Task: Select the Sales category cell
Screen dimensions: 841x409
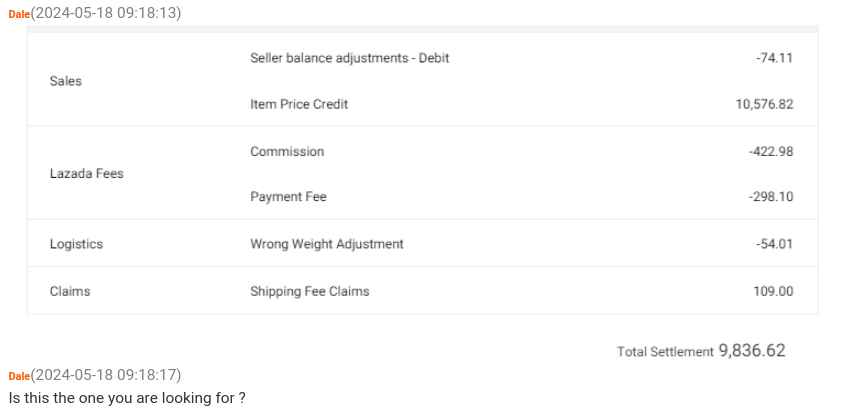Action: pyautogui.click(x=66, y=81)
